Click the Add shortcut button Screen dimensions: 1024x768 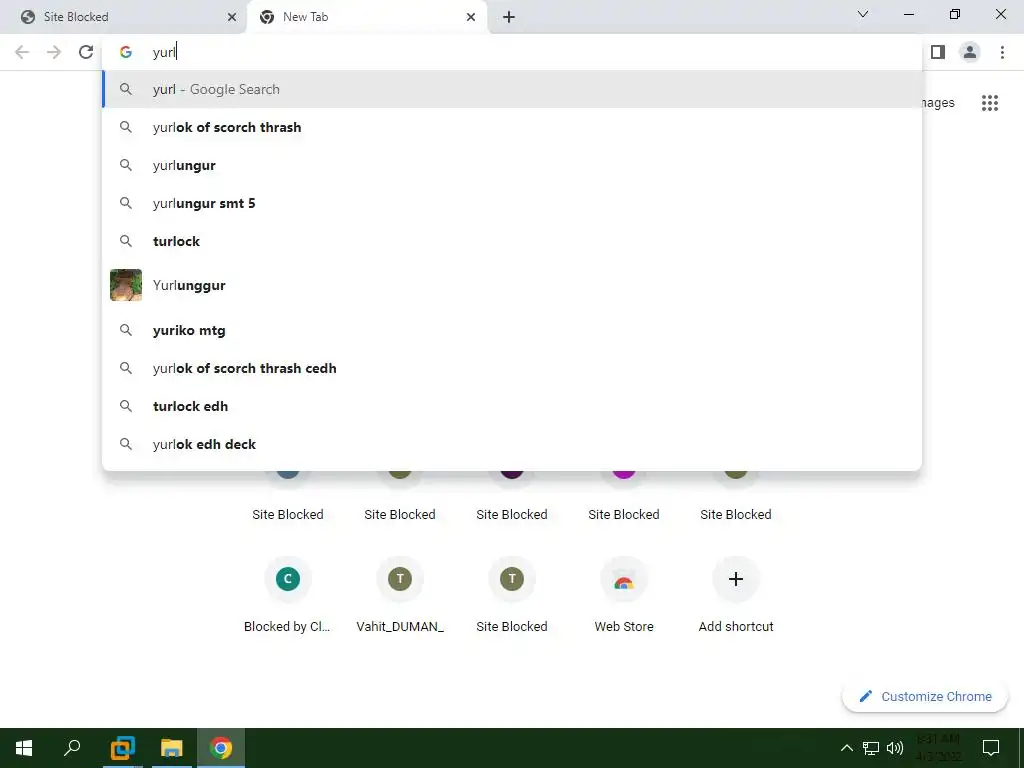[x=736, y=594]
